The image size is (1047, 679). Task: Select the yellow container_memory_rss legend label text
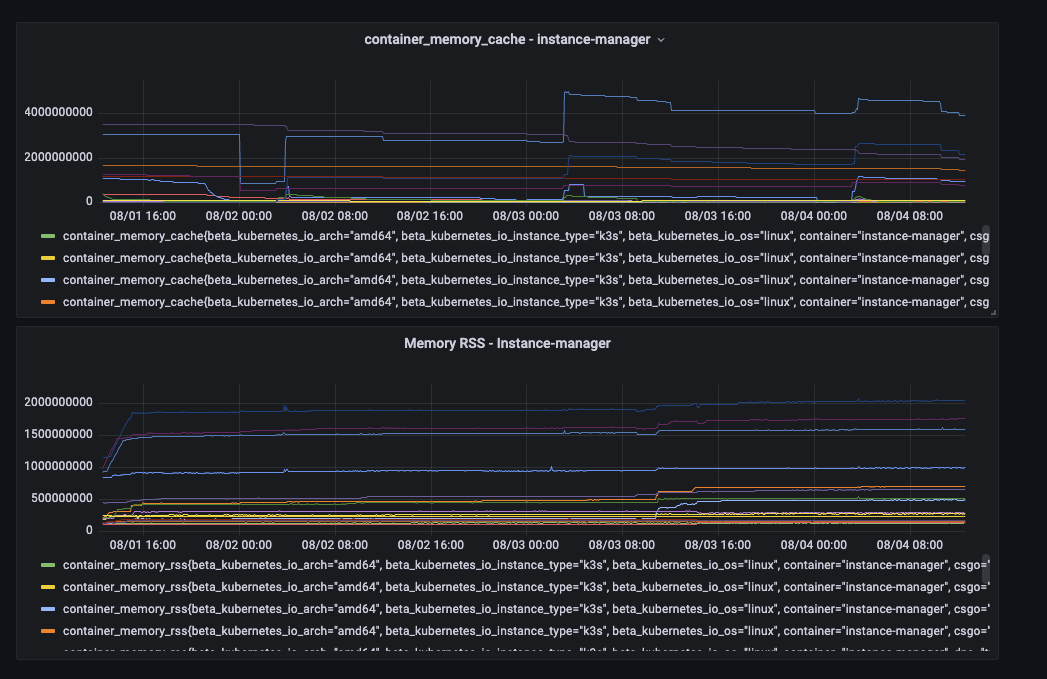point(300,587)
